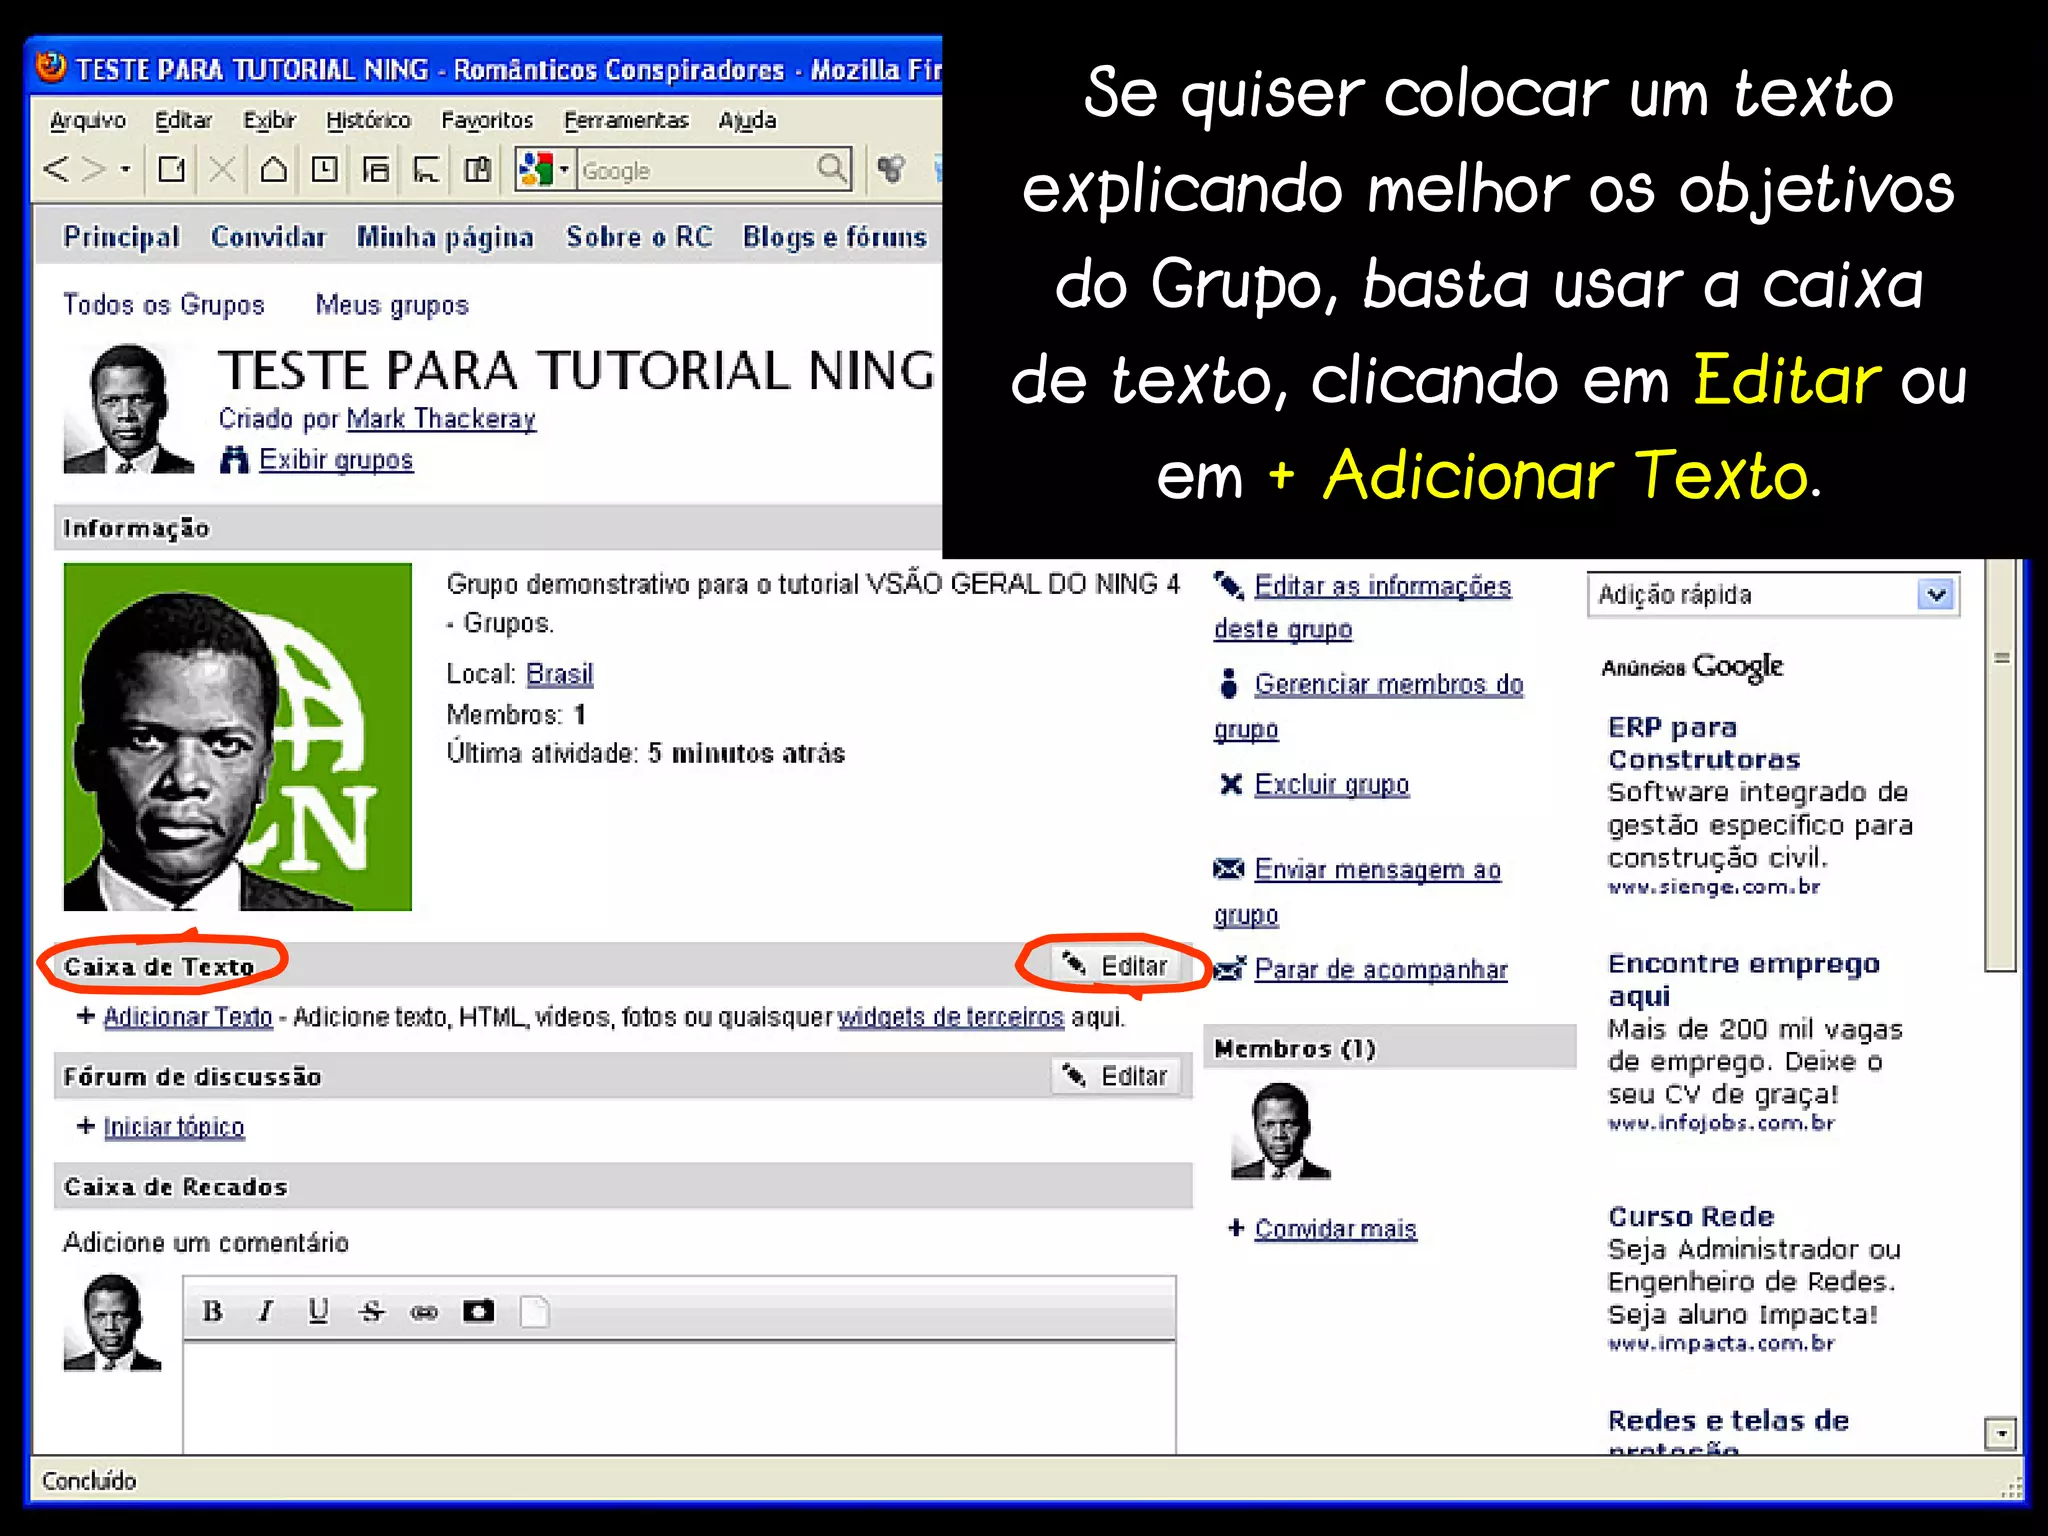
Task: Open a new tab with toolbar icon
Action: click(x=172, y=169)
